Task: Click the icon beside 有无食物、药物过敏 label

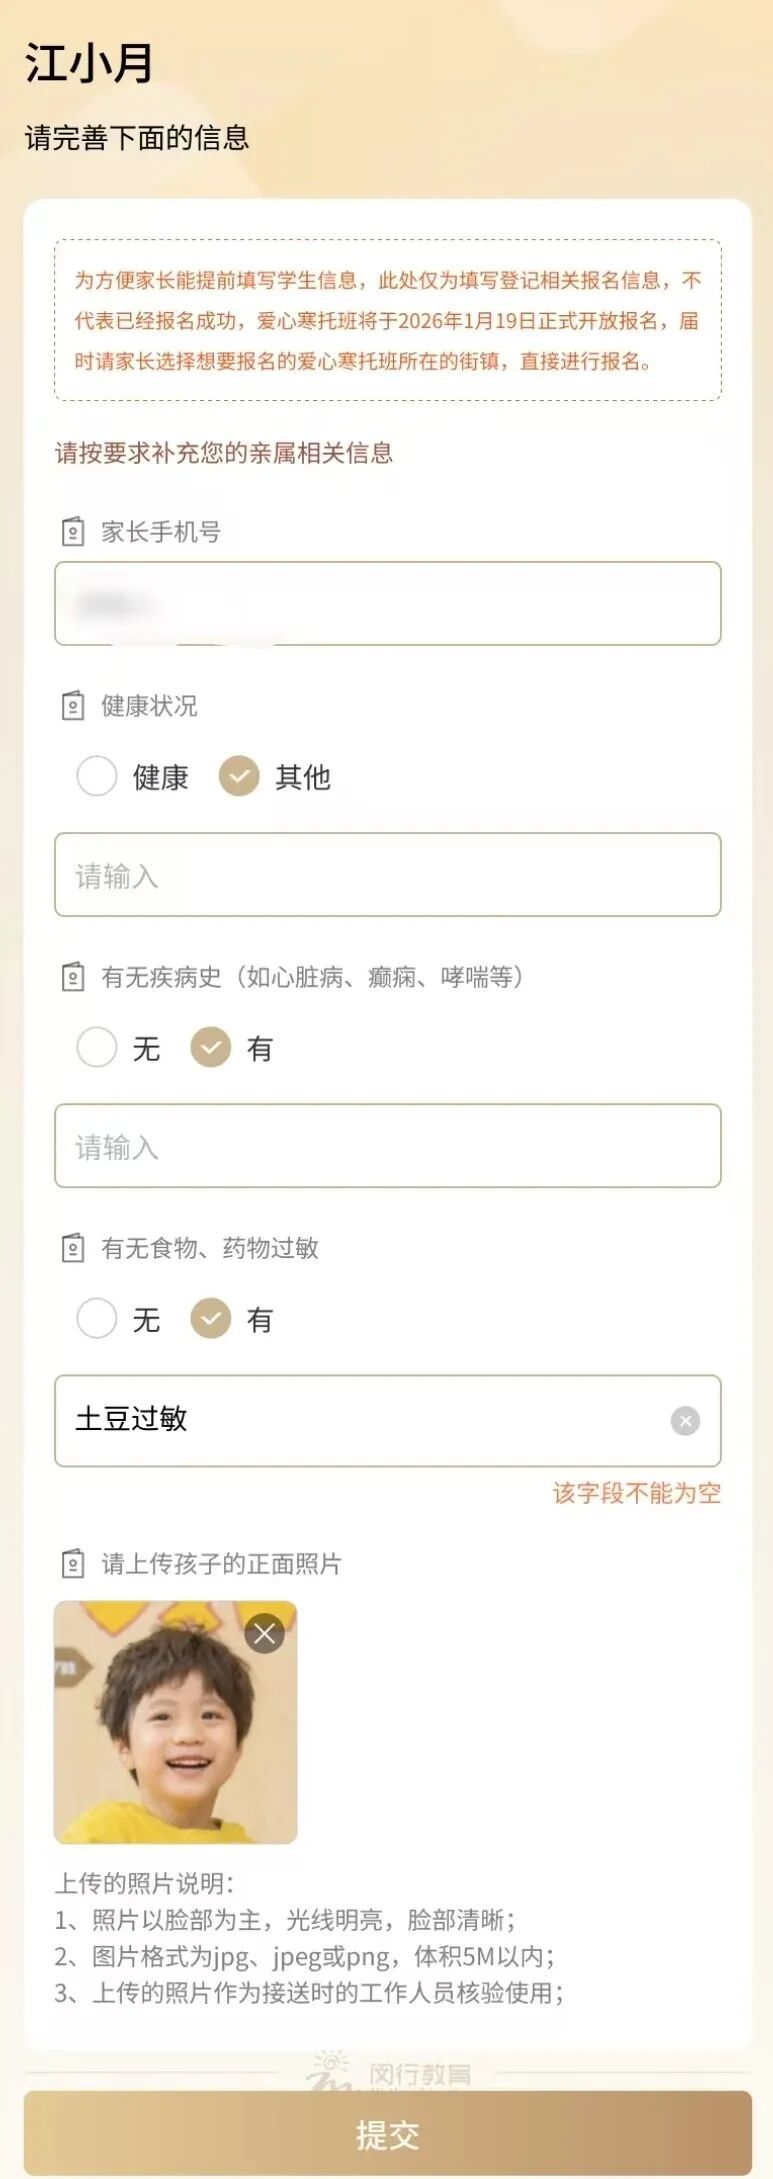Action: point(73,1248)
